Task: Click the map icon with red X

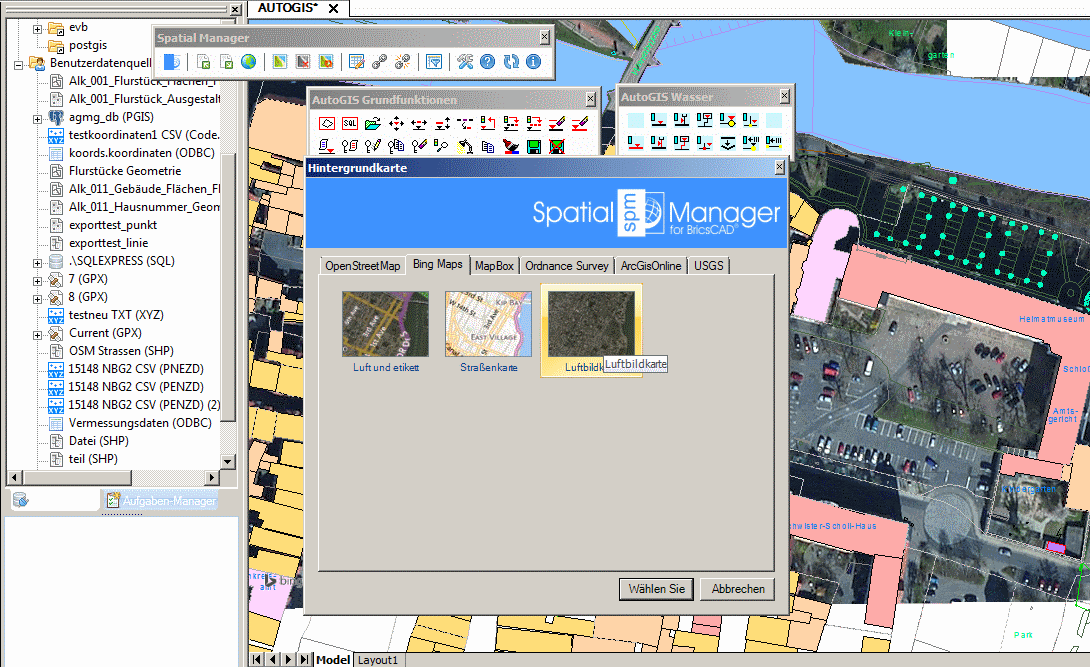Action: point(303,62)
